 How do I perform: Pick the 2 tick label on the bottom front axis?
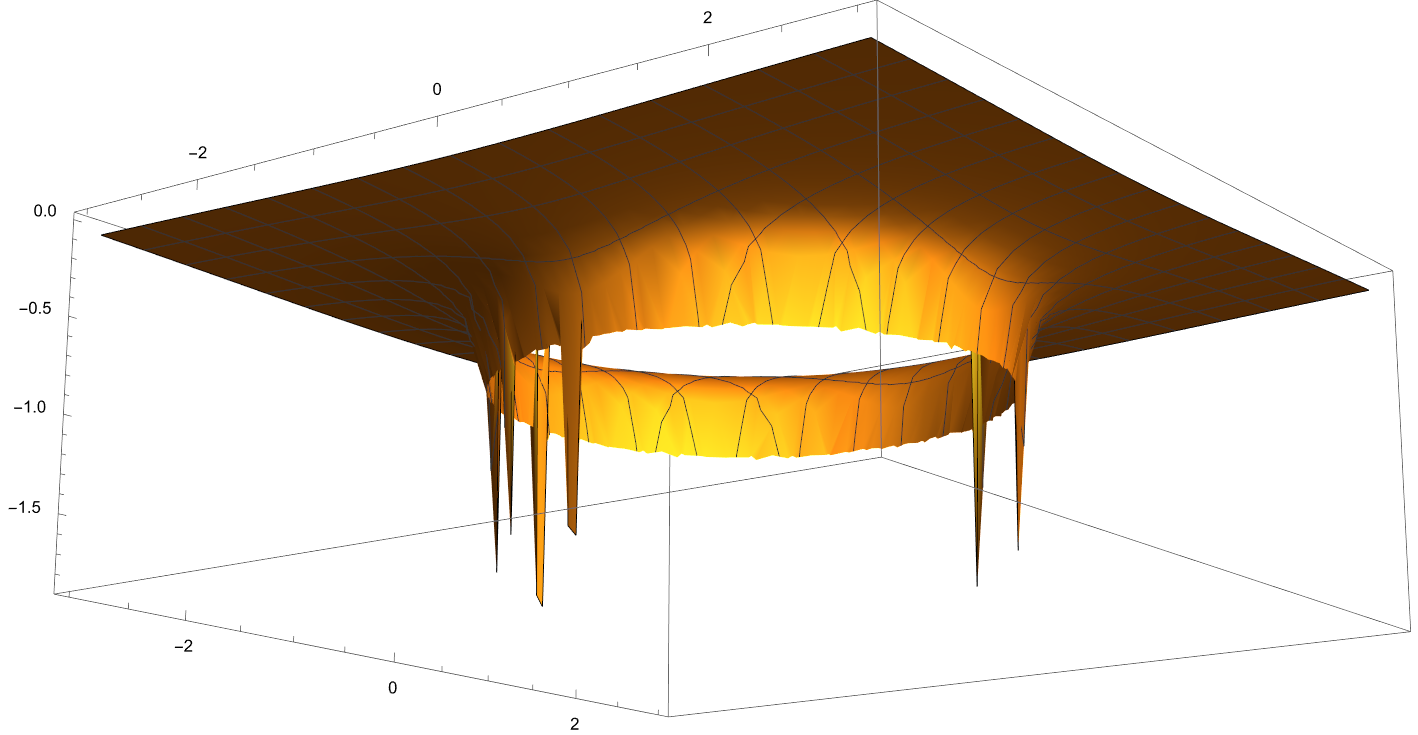pyautogui.click(x=576, y=723)
